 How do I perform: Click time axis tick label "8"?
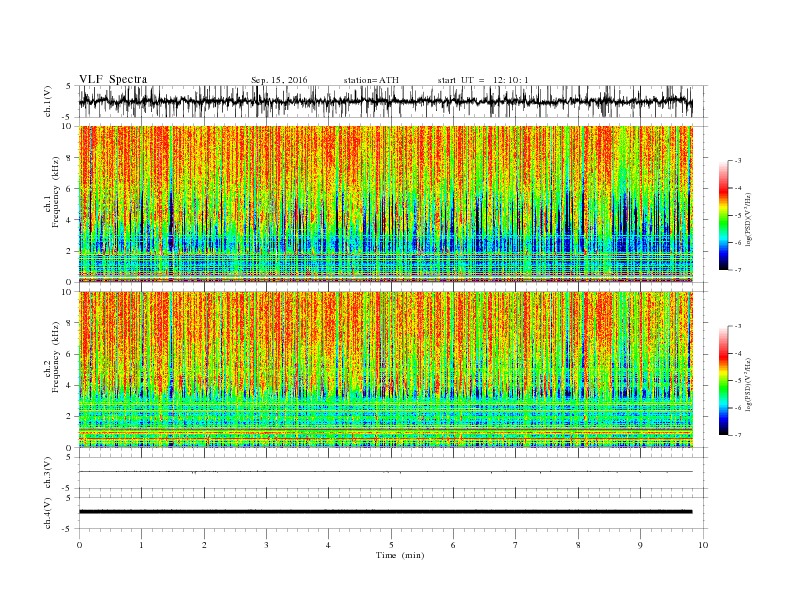tap(578, 545)
